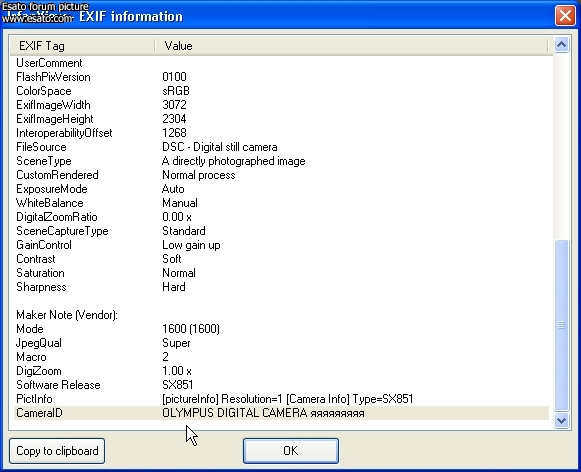
Task: Click the 0.00 x zoom ratio value
Action: tap(177, 217)
